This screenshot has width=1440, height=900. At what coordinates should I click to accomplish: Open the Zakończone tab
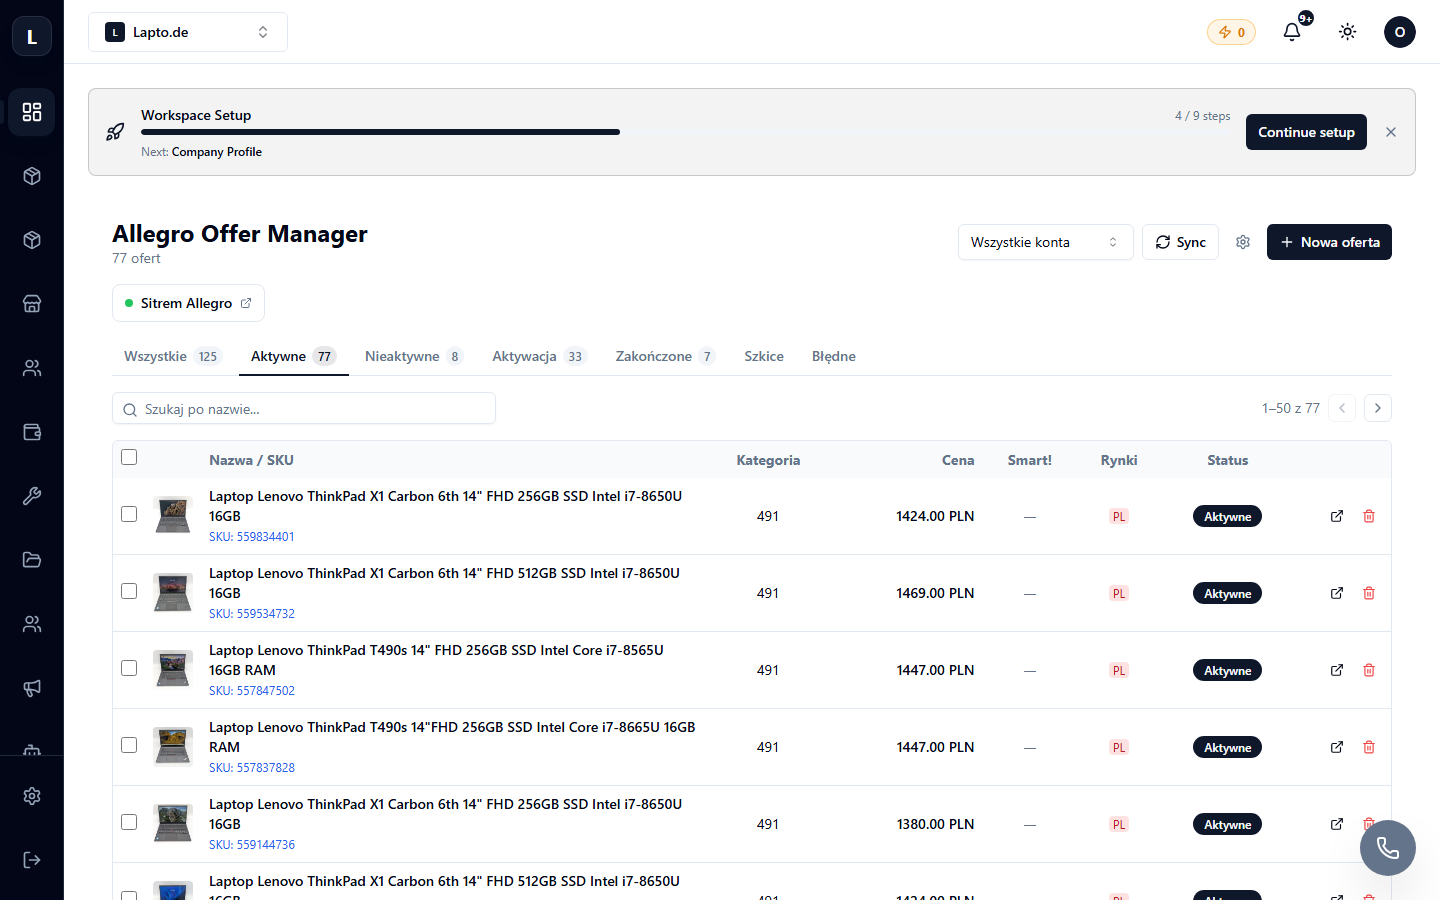tap(665, 356)
